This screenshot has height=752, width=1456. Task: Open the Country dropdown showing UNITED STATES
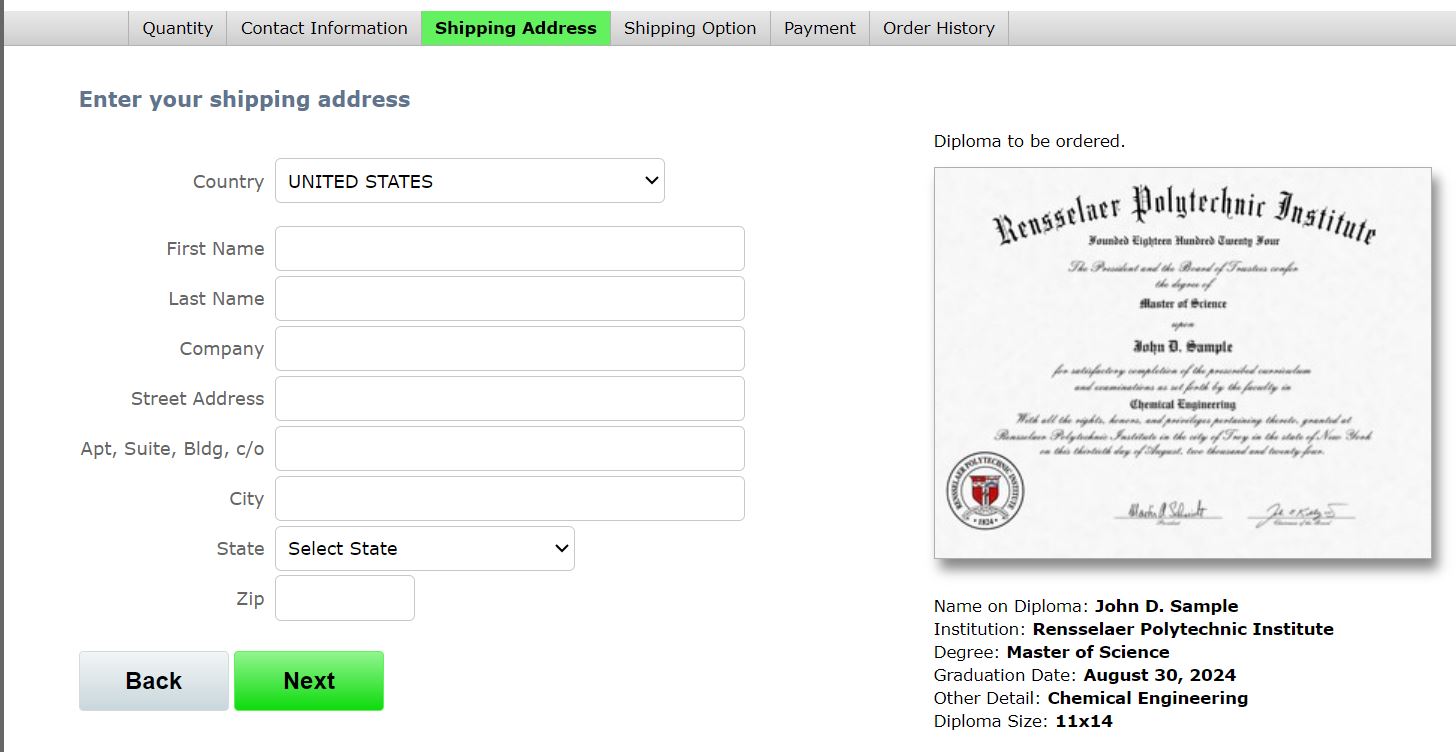[470, 181]
